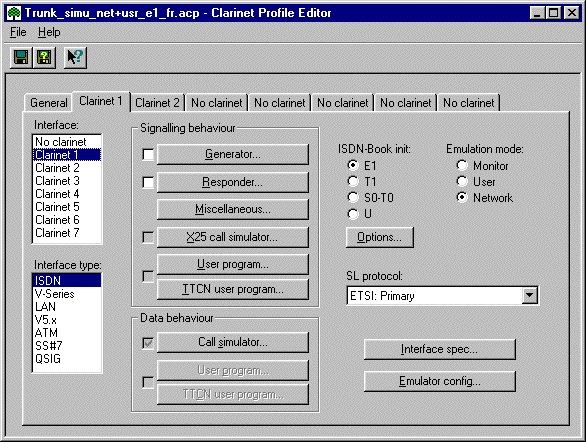The width and height of the screenshot is (586, 442).
Task: Activate the context help arrow-question icon
Action: pyautogui.click(x=75, y=58)
